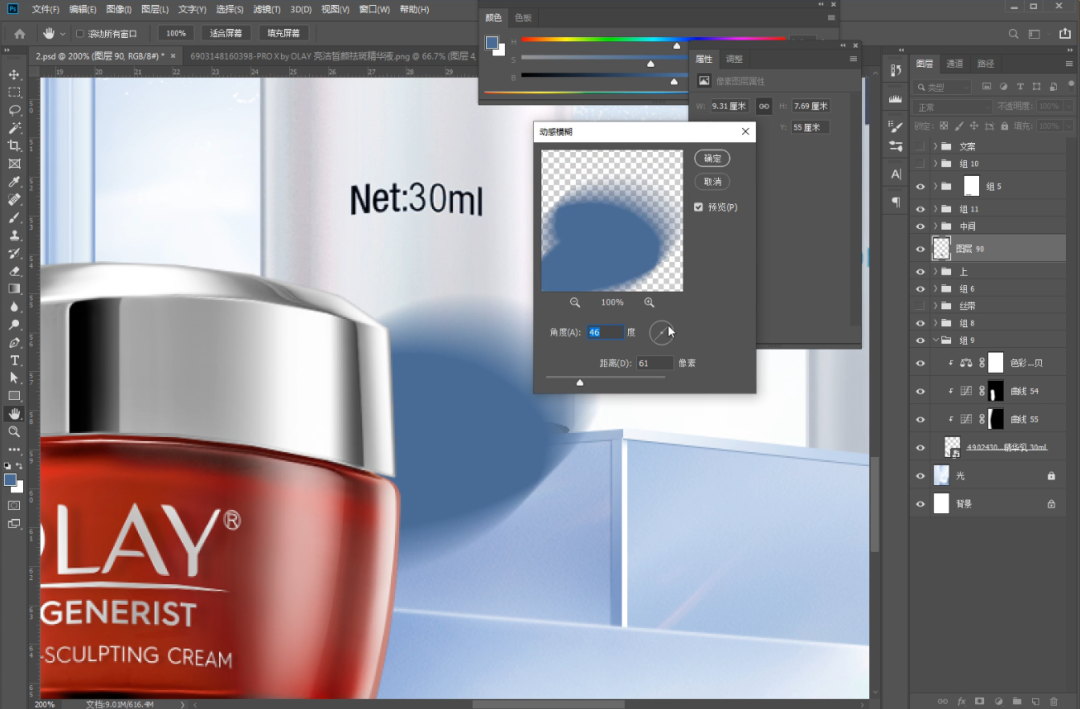Select the Eyedropper tool
The height and width of the screenshot is (709, 1080).
[14, 182]
